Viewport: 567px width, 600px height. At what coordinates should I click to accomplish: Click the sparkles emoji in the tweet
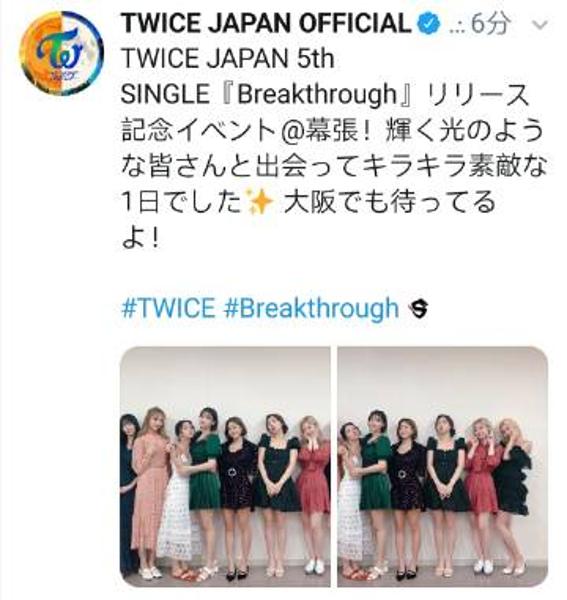coord(260,202)
